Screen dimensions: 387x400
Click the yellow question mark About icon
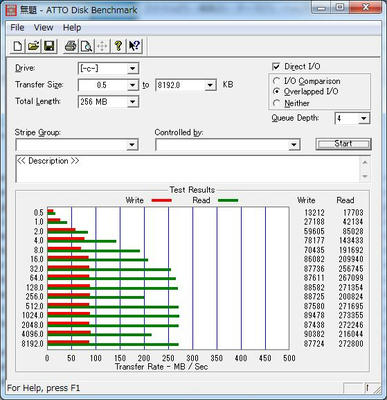pyautogui.click(x=118, y=46)
